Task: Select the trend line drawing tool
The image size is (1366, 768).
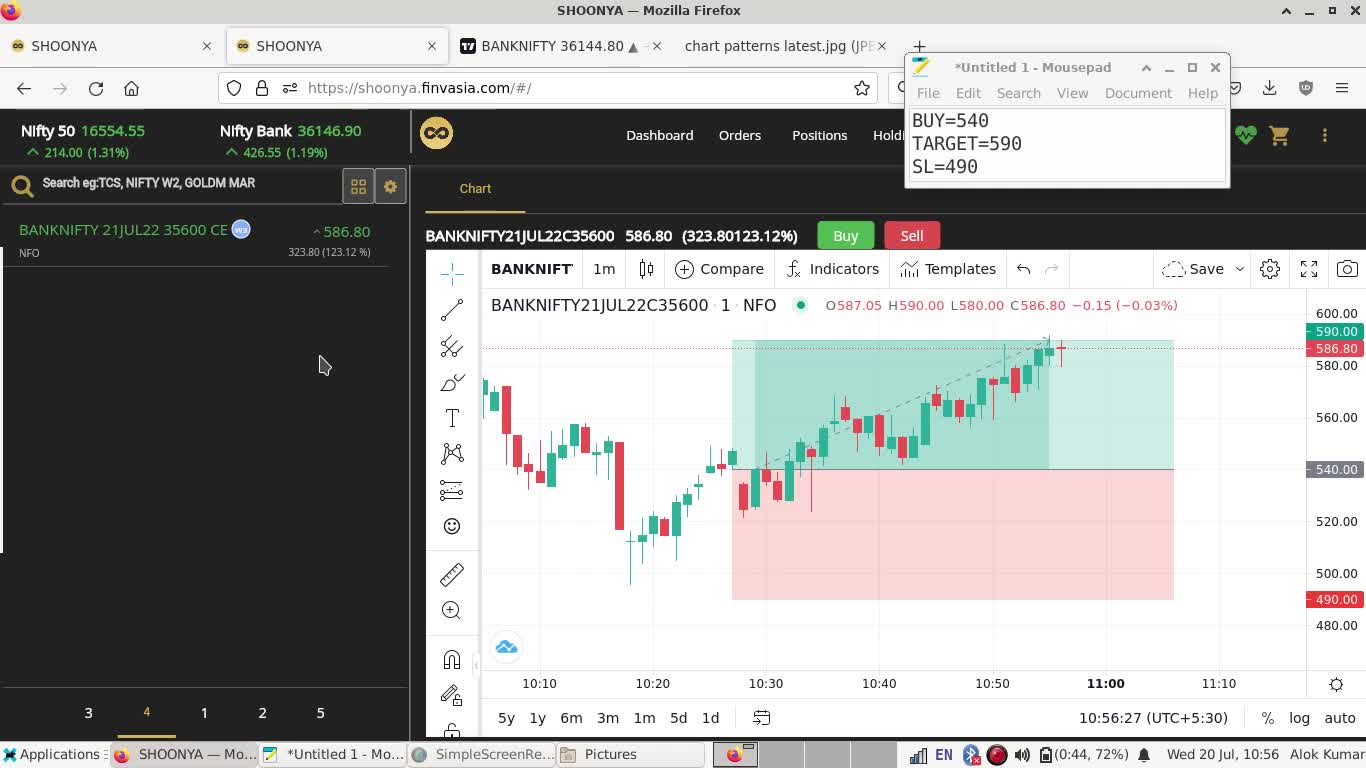Action: click(x=452, y=310)
